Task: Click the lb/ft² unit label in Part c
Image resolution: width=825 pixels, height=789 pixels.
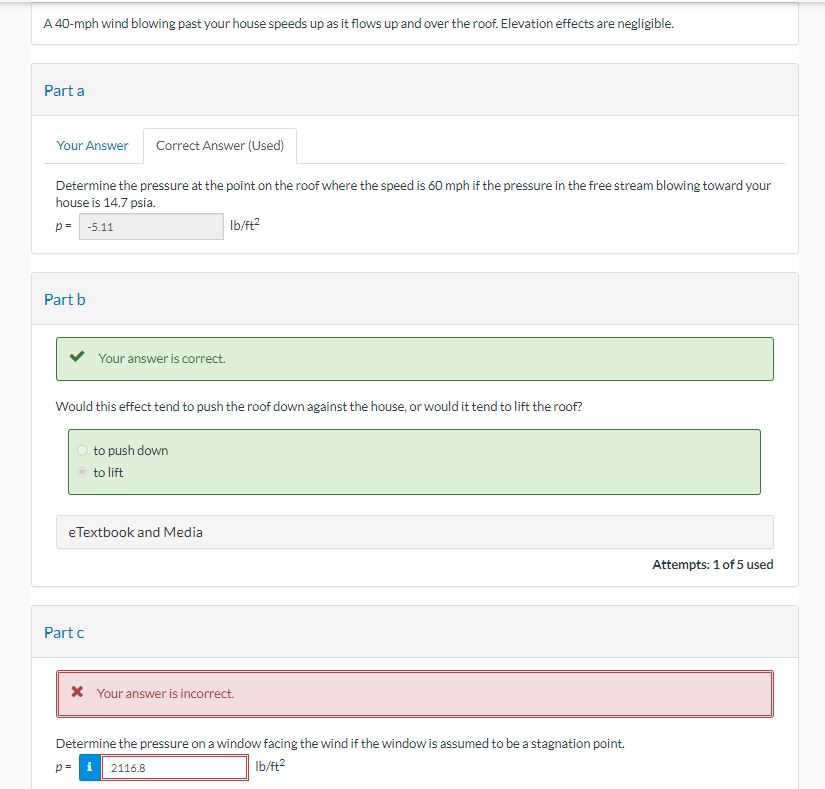Action: click(268, 766)
